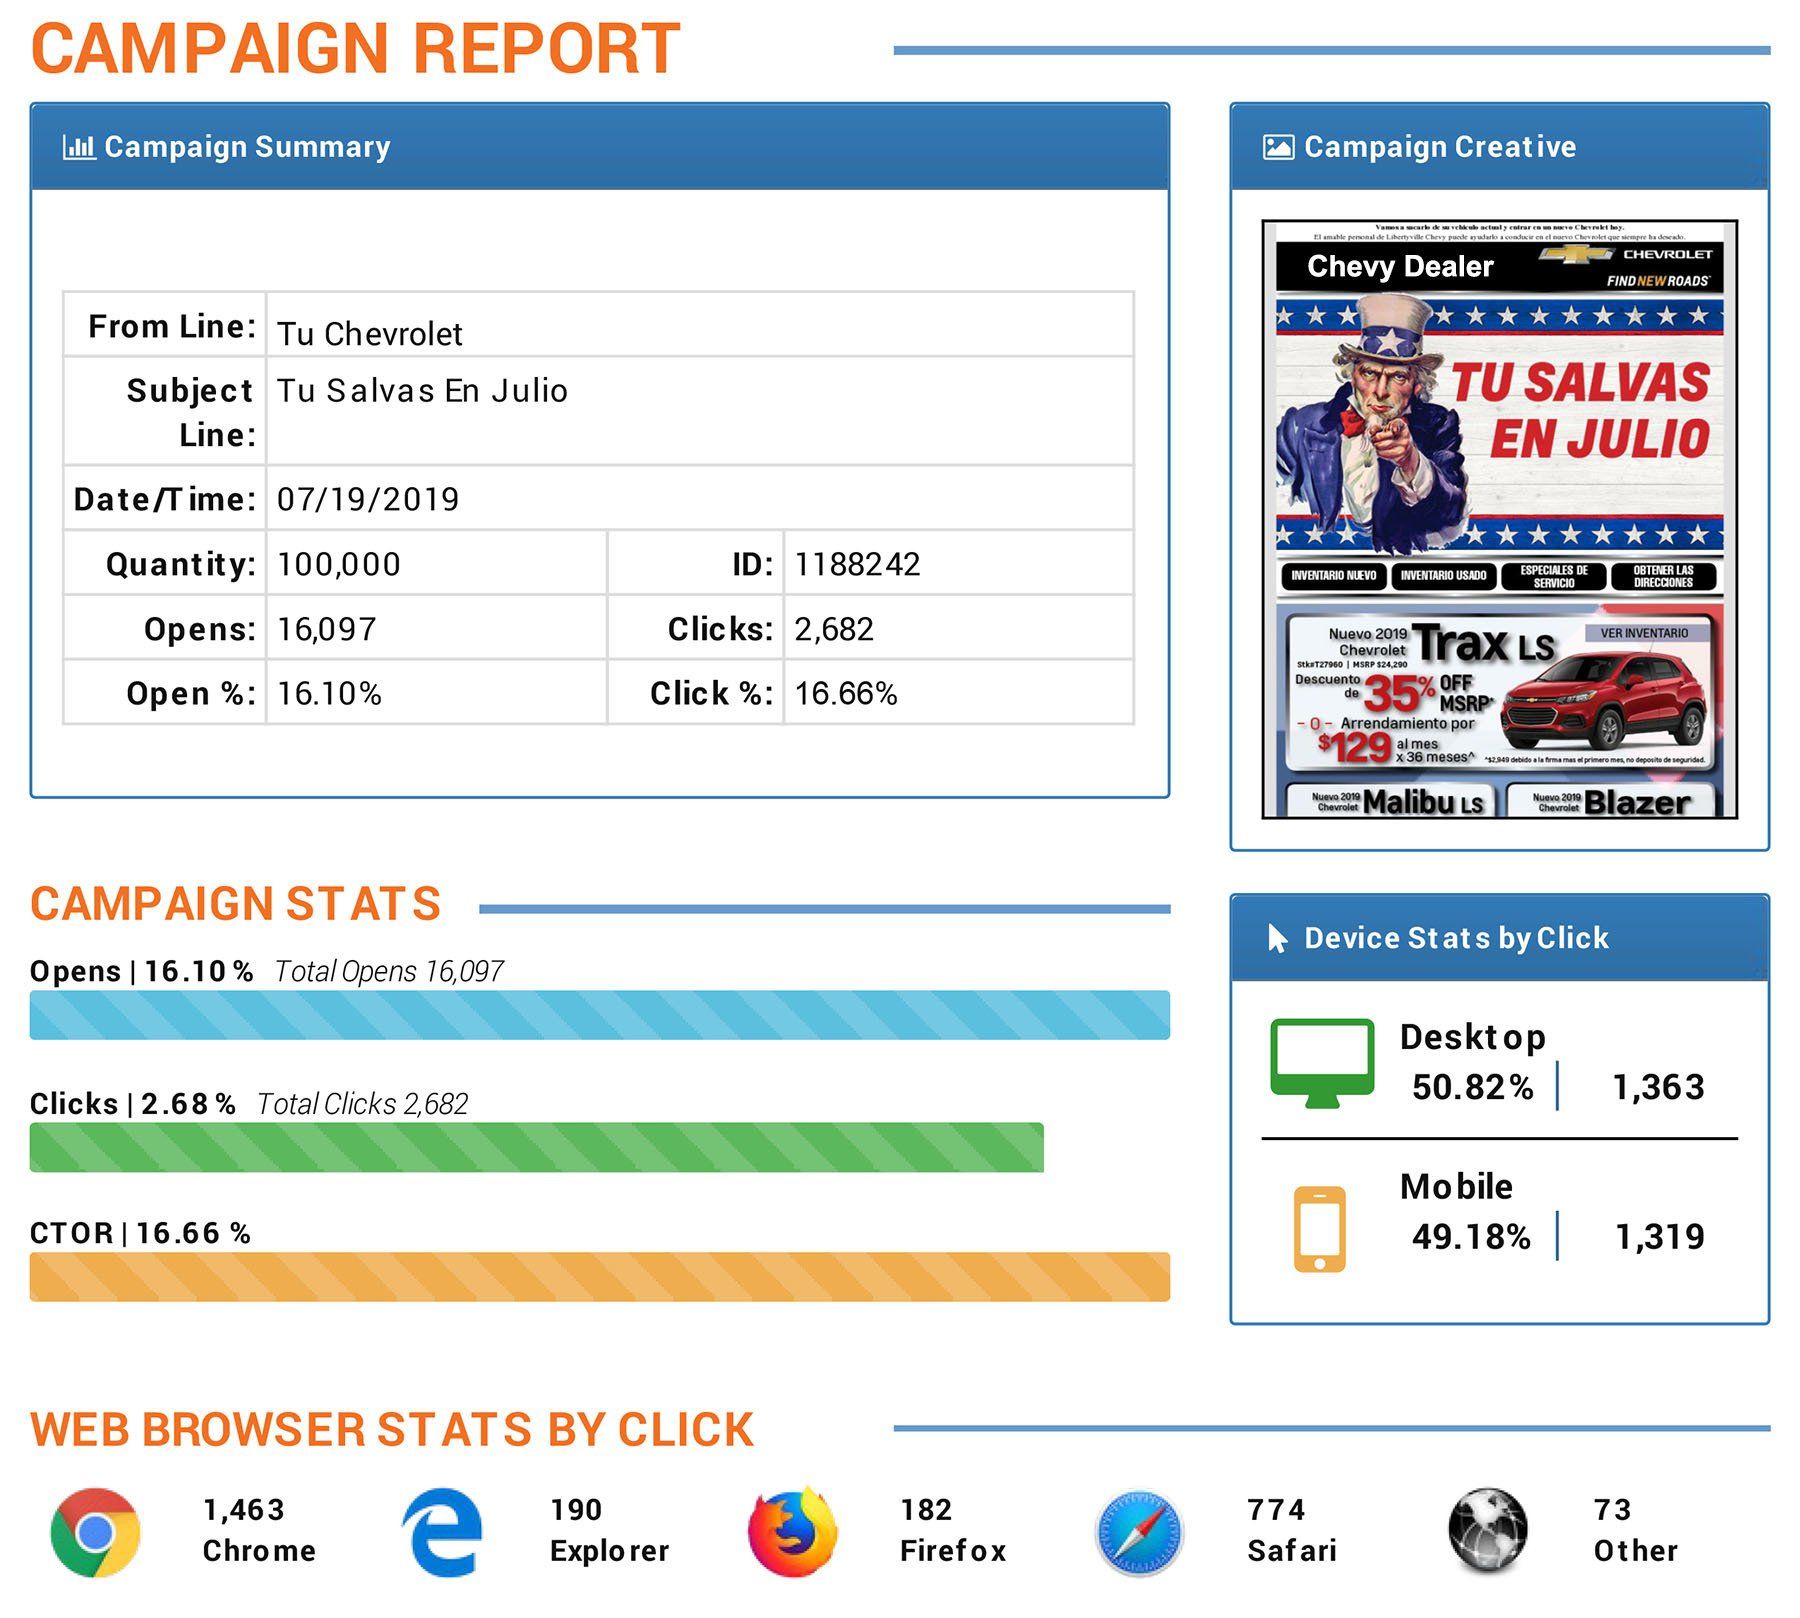Click the Mobile percentage 49.18%
The height and width of the screenshot is (1618, 1800).
coord(1471,1237)
